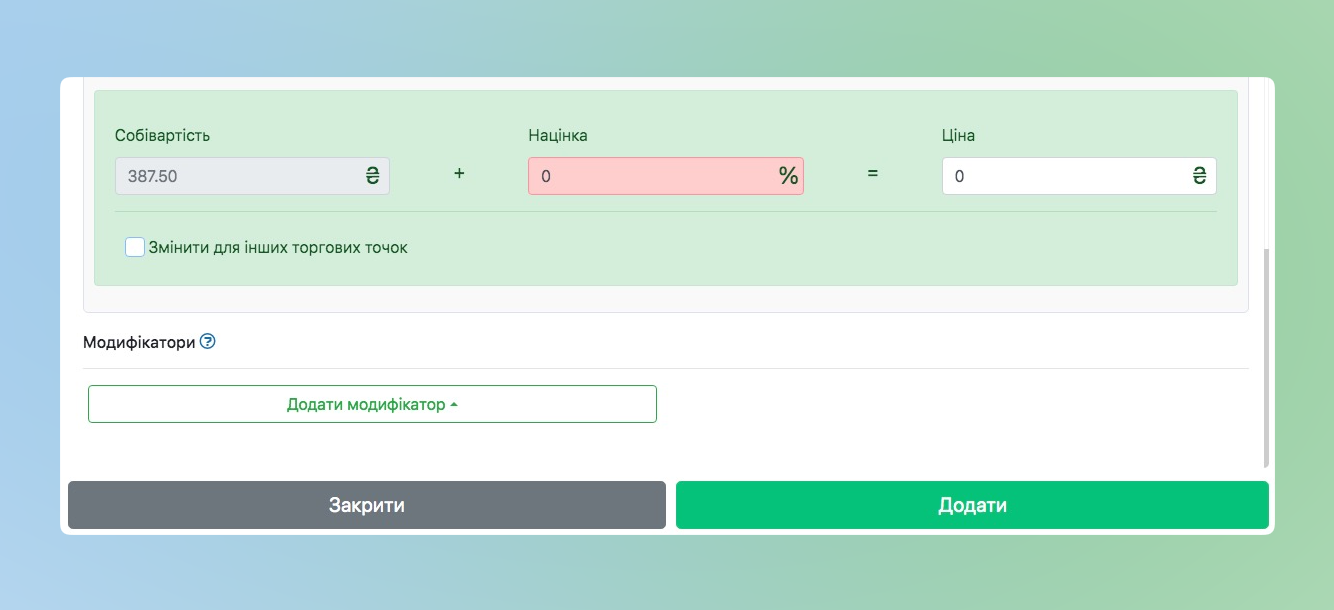Click the caret arrow on Додати модифікатор

(454, 405)
